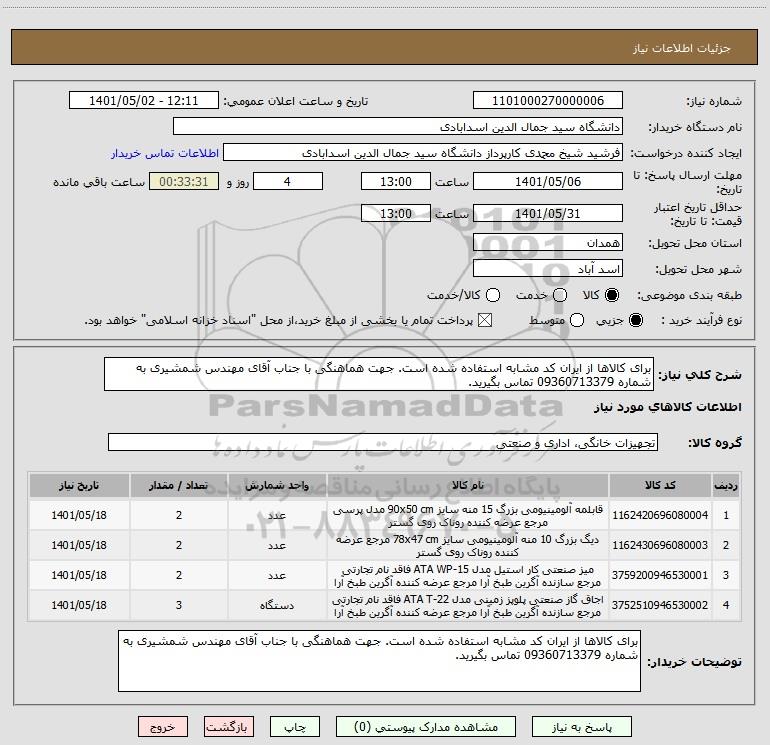This screenshot has height=745, width=770.
Task: Select the خدمت radio button
Action: pyautogui.click(x=560, y=295)
